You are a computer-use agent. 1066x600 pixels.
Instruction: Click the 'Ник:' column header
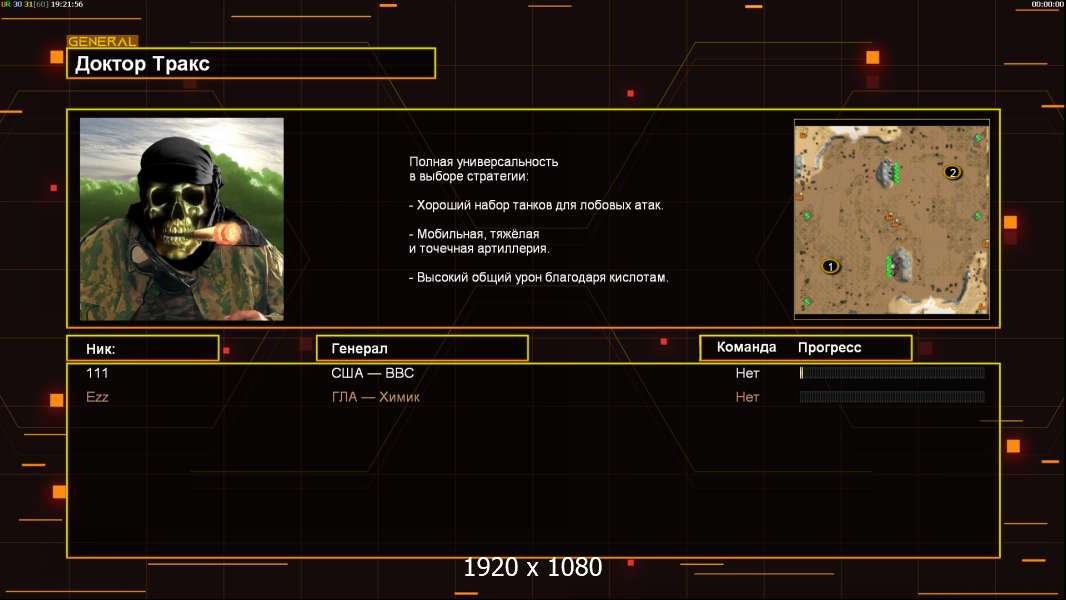[x=143, y=349]
